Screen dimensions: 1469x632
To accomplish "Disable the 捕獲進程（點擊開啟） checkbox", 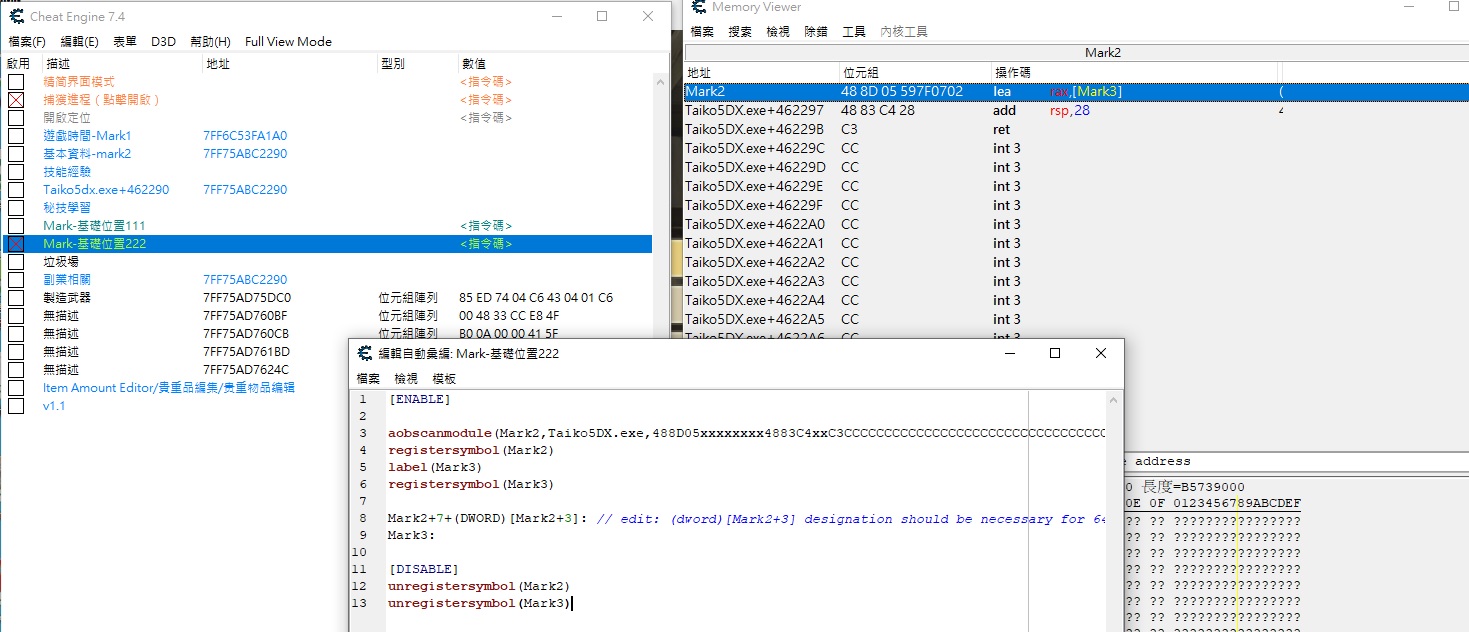I will pos(16,100).
